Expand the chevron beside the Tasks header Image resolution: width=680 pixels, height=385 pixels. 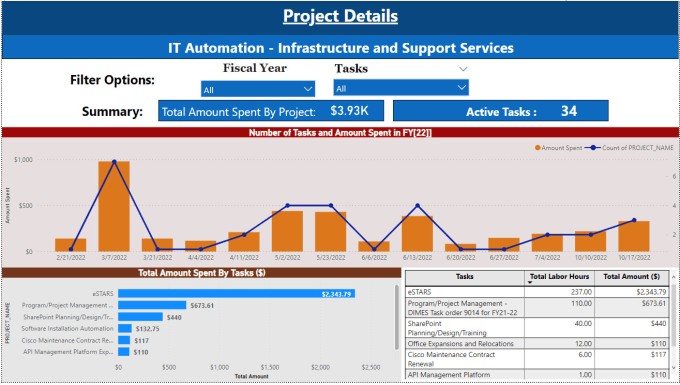463,69
